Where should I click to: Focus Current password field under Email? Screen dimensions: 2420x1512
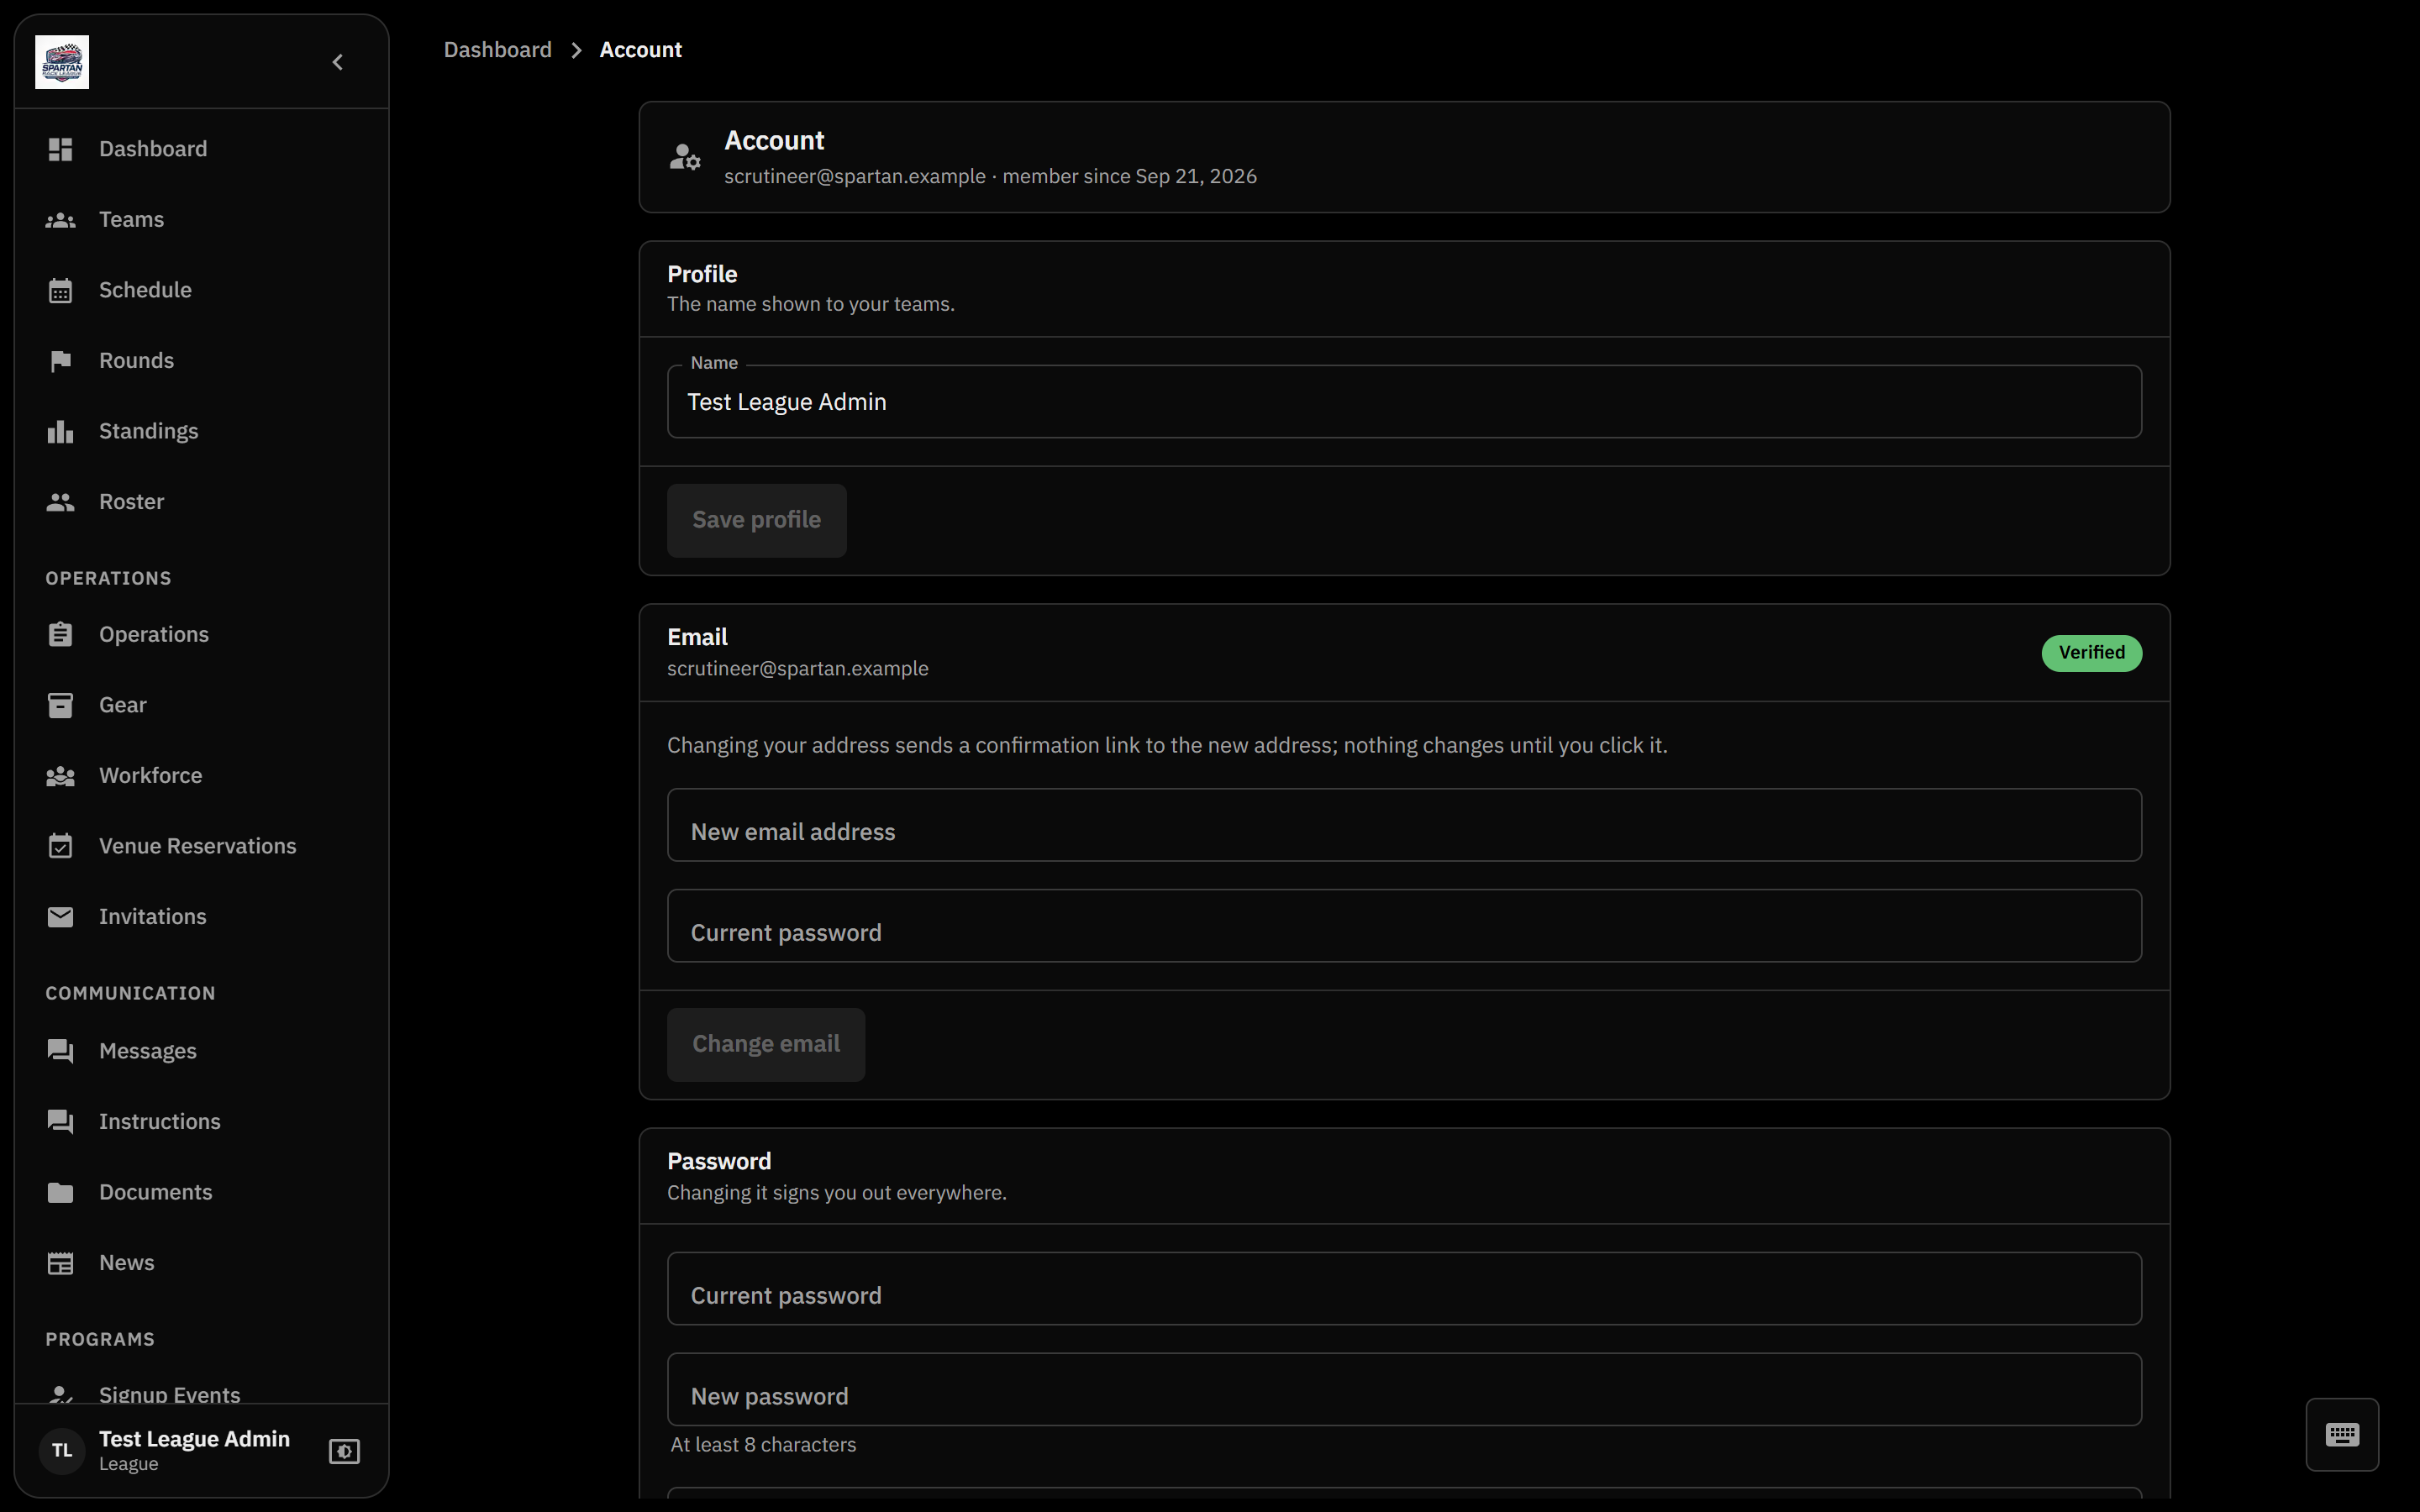1404,926
